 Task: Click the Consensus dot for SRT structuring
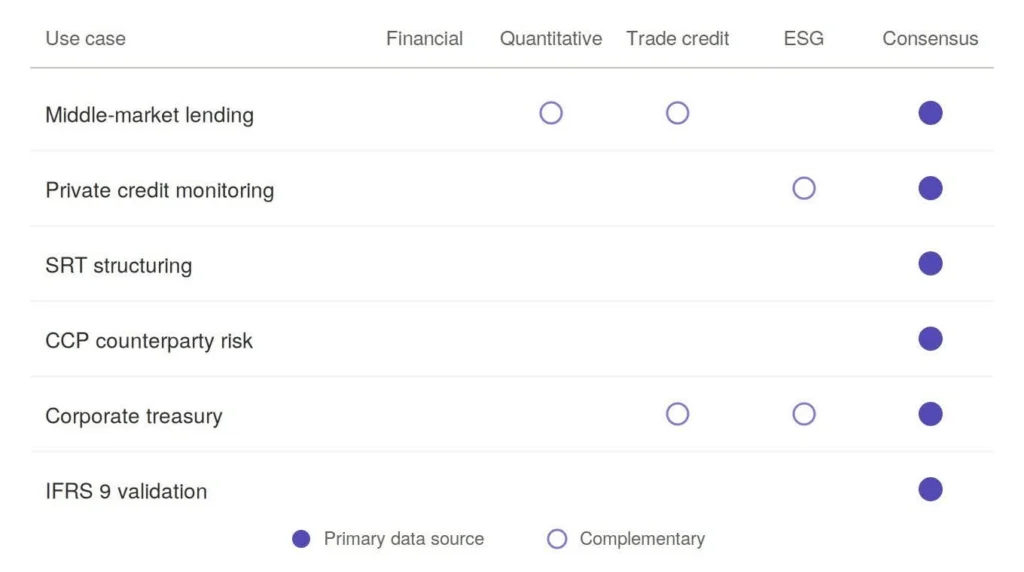pyautogui.click(x=930, y=264)
